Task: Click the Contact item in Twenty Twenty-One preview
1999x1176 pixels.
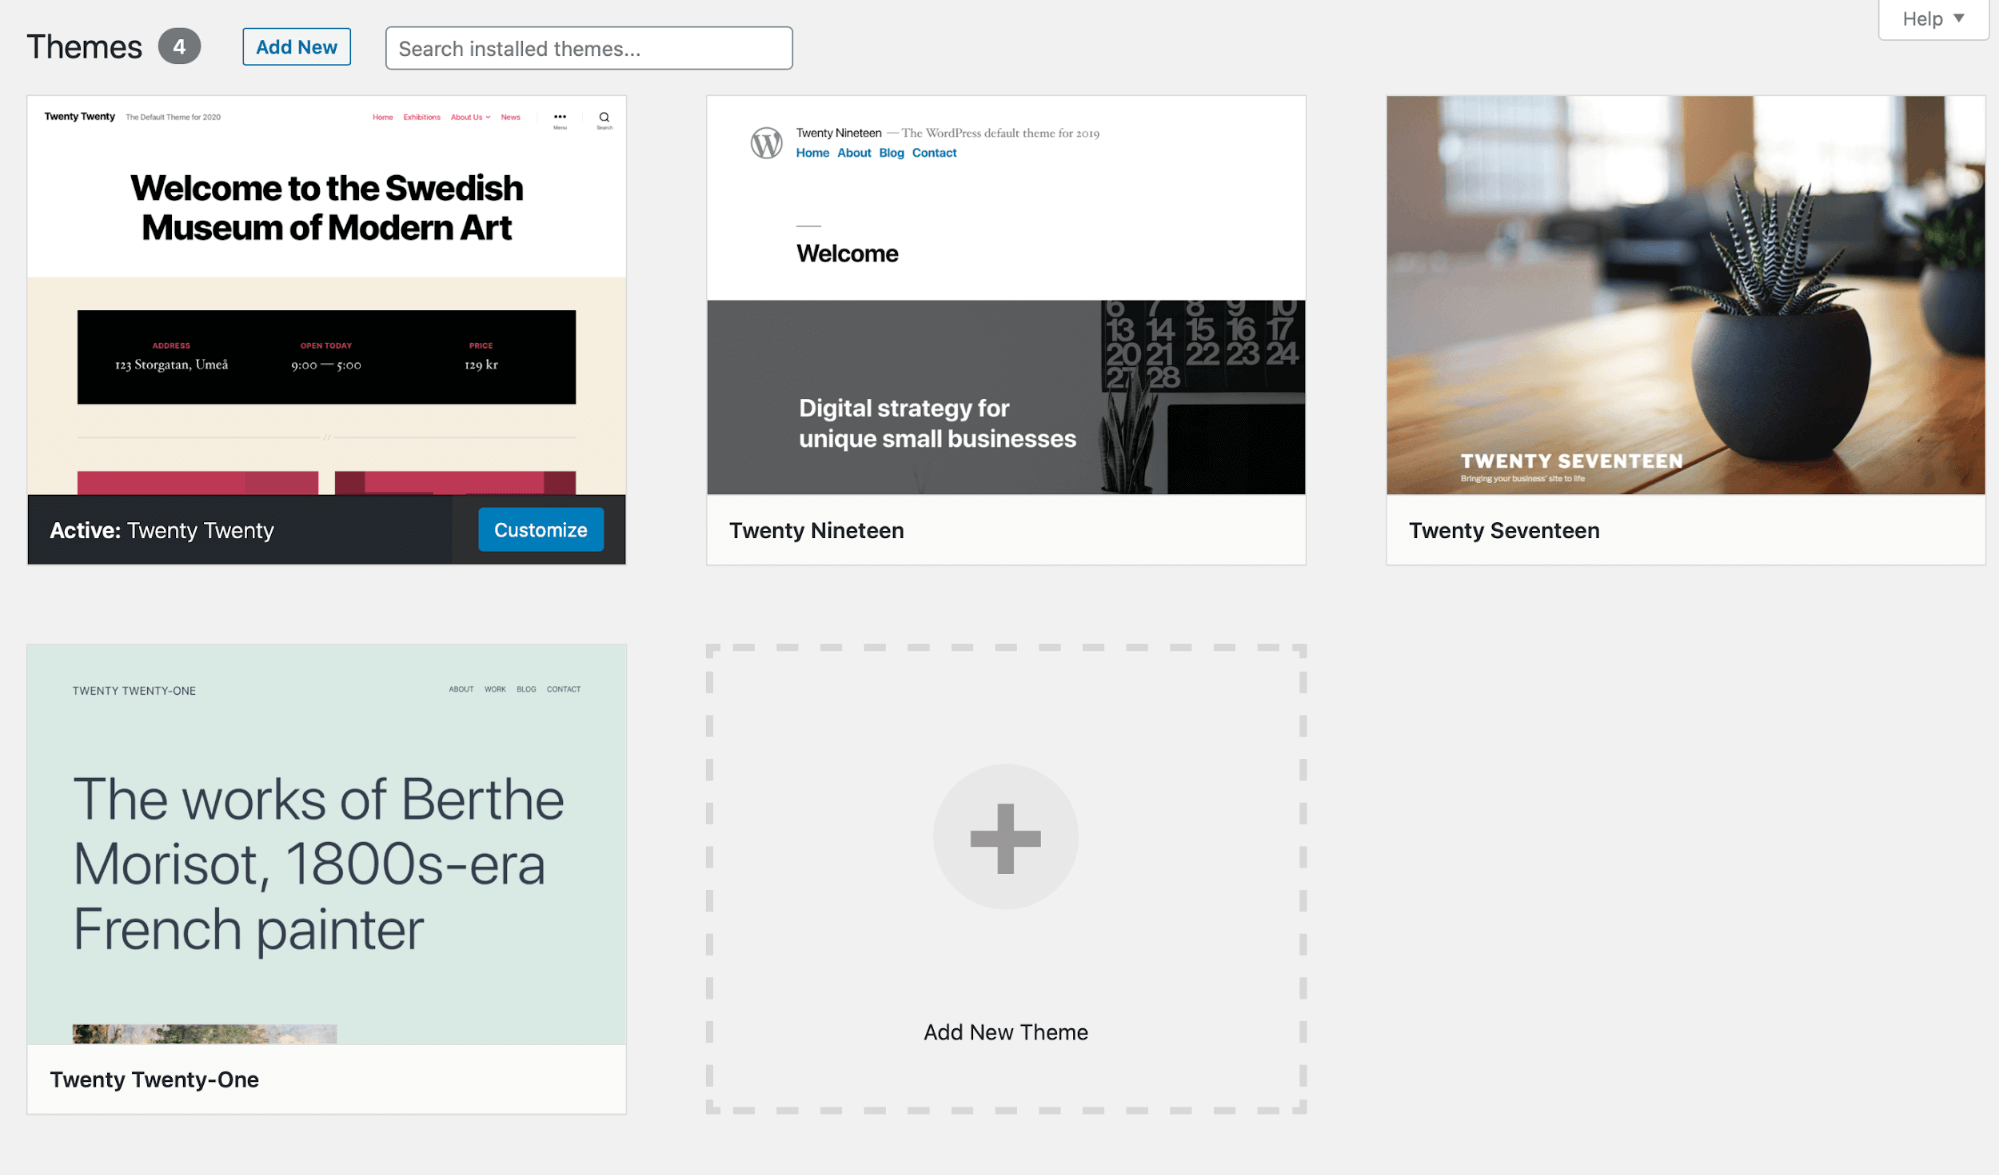Action: (563, 689)
